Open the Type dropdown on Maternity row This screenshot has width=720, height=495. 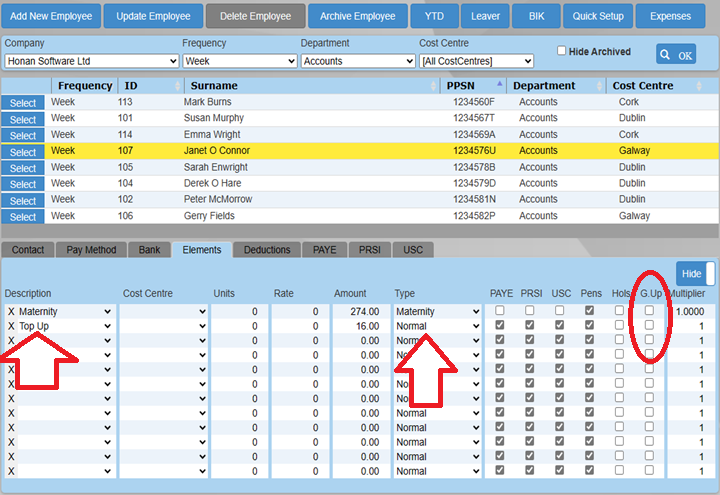click(x=437, y=312)
